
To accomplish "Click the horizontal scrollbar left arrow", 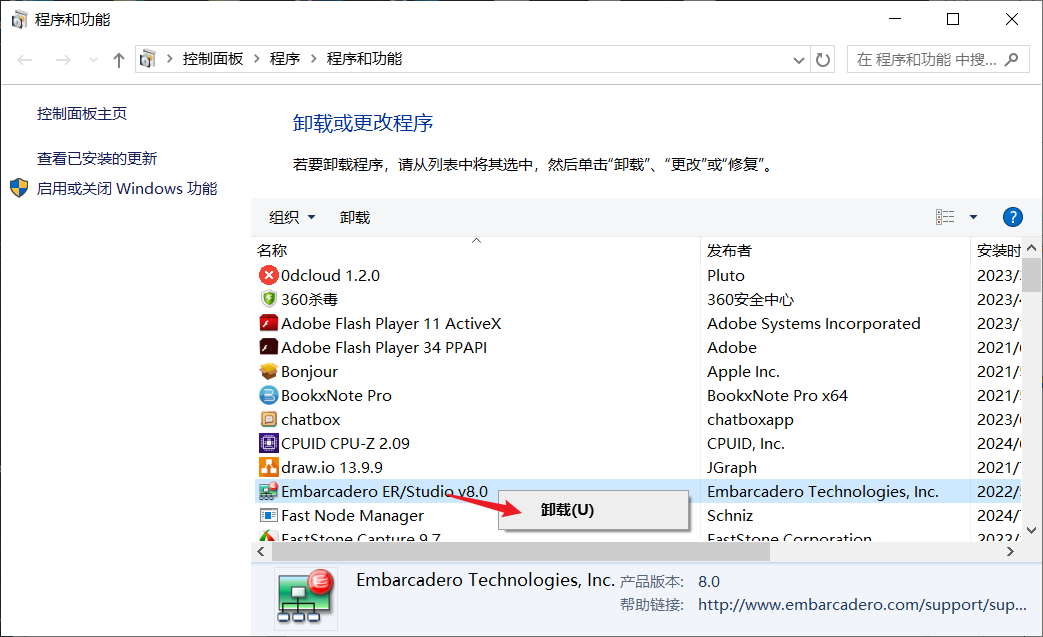I will pyautogui.click(x=261, y=551).
